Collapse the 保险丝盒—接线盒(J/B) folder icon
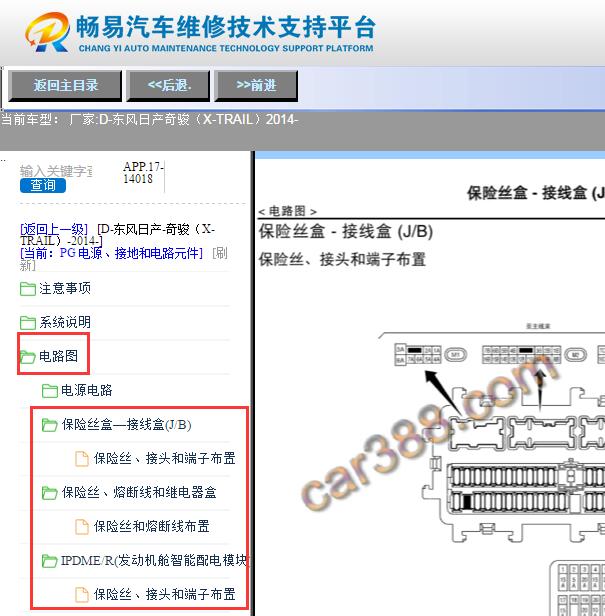This screenshot has width=605, height=616. click(50, 425)
